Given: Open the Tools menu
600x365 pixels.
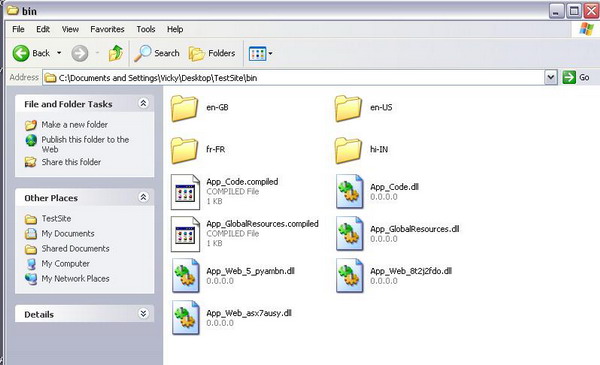Looking at the screenshot, I should tap(146, 29).
